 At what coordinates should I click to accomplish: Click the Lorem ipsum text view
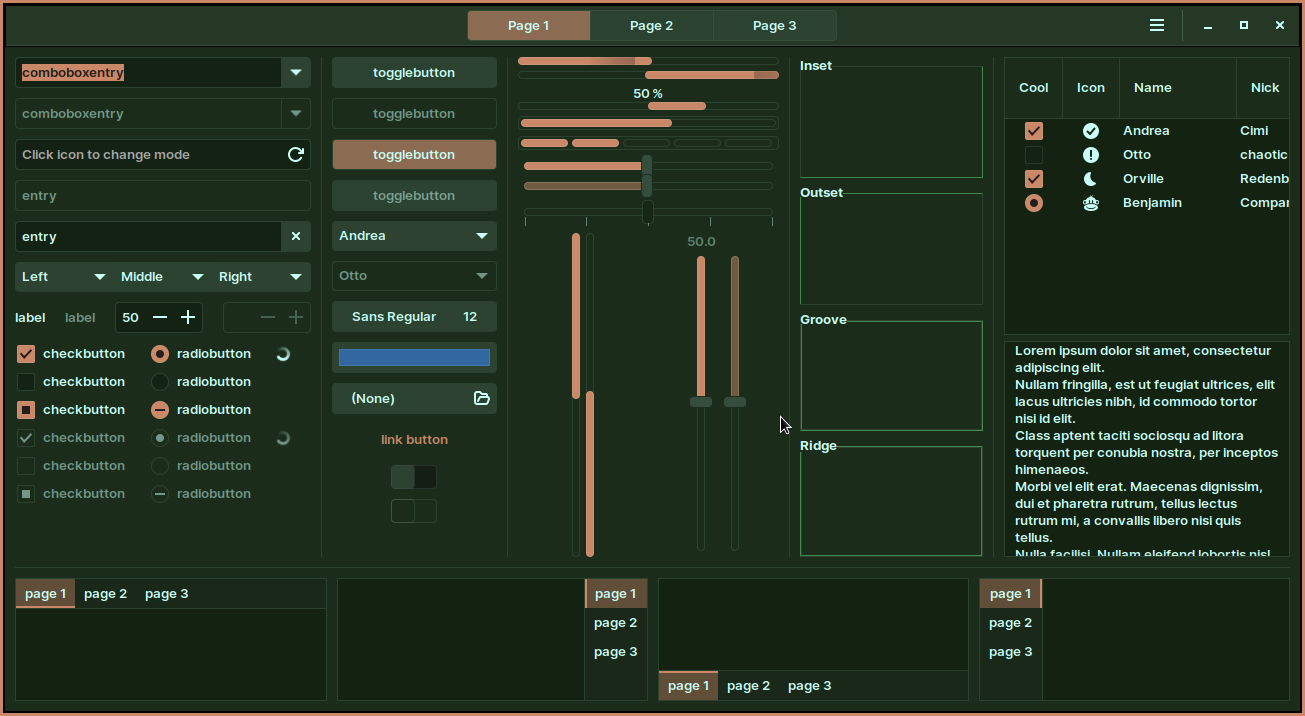pyautogui.click(x=1147, y=449)
